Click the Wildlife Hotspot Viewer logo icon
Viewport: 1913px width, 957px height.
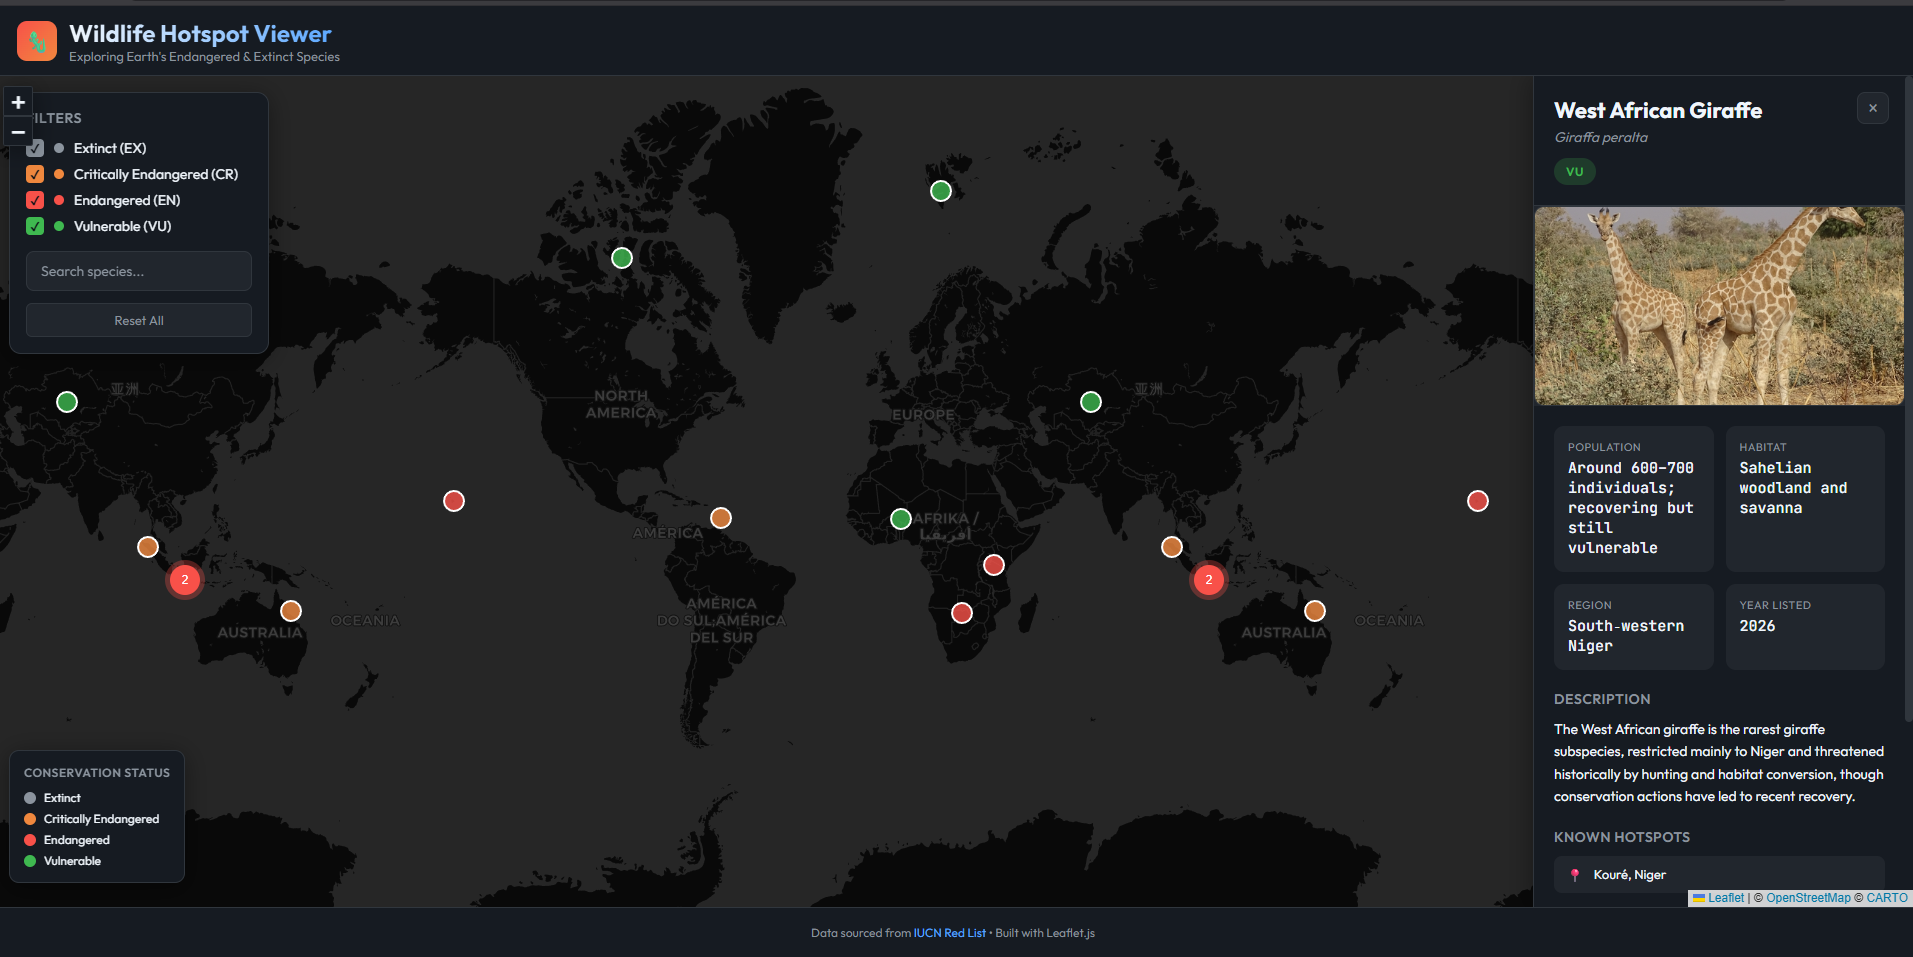(x=37, y=41)
